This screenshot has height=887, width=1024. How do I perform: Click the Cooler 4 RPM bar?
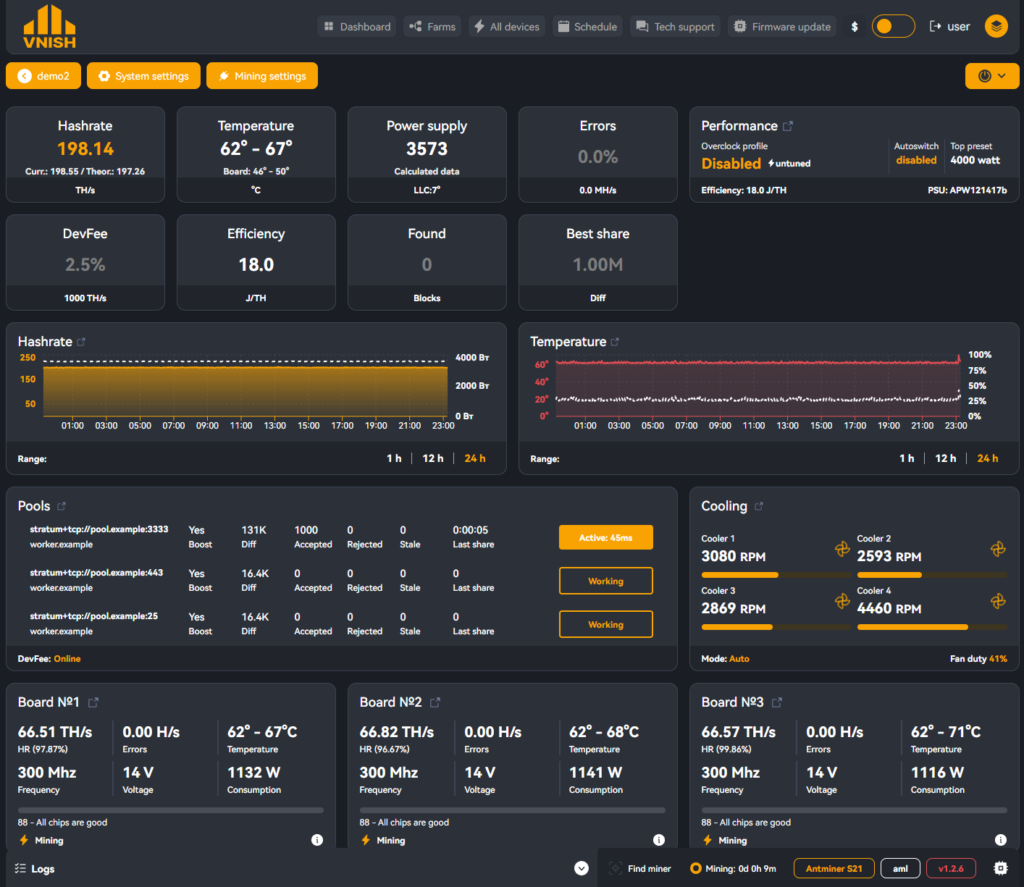[932, 627]
